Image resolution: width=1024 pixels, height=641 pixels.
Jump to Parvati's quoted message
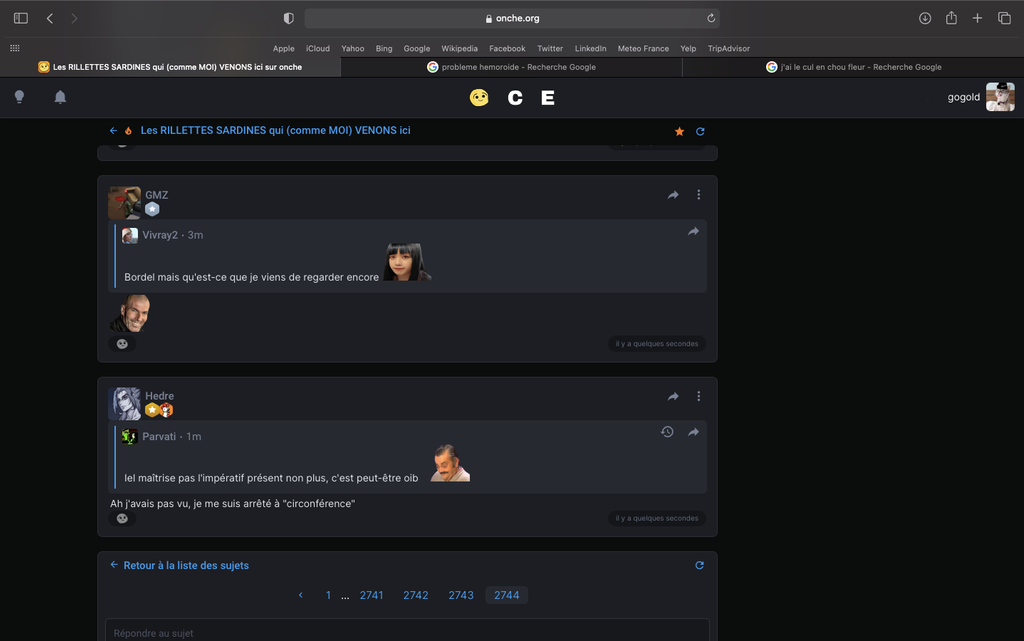693,431
